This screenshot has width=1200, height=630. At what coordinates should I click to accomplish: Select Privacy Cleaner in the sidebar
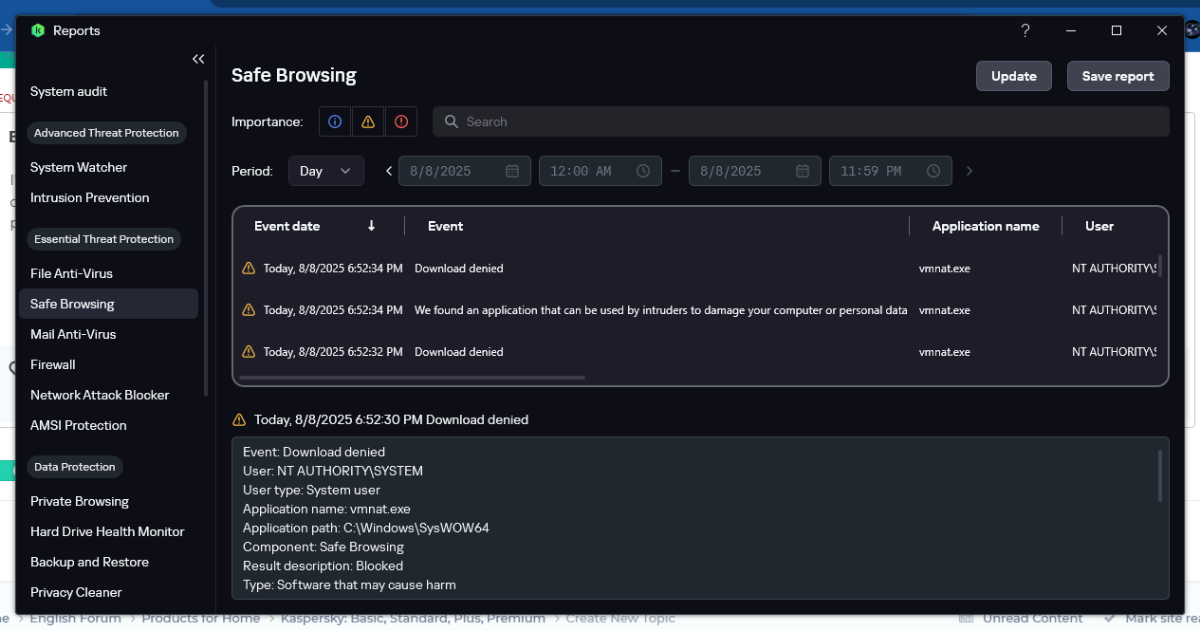tap(76, 593)
